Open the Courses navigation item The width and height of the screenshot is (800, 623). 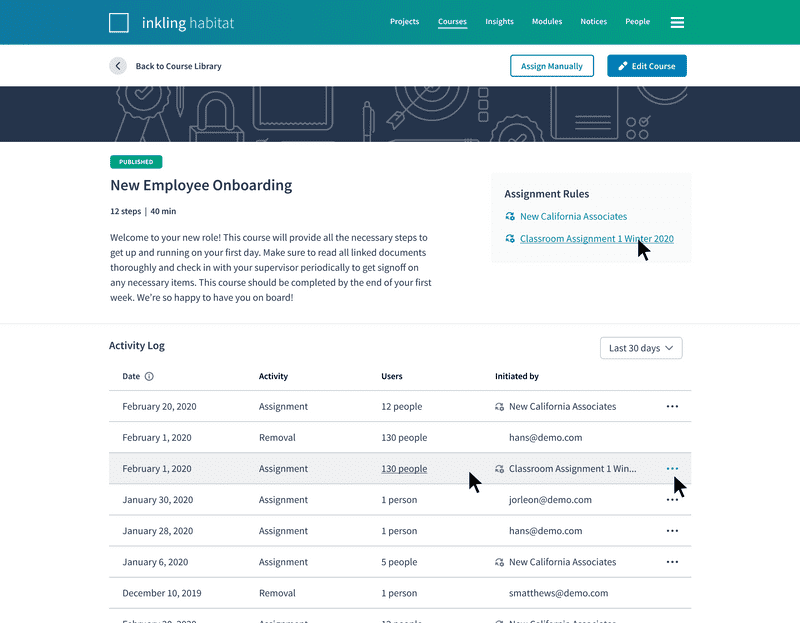(x=452, y=21)
